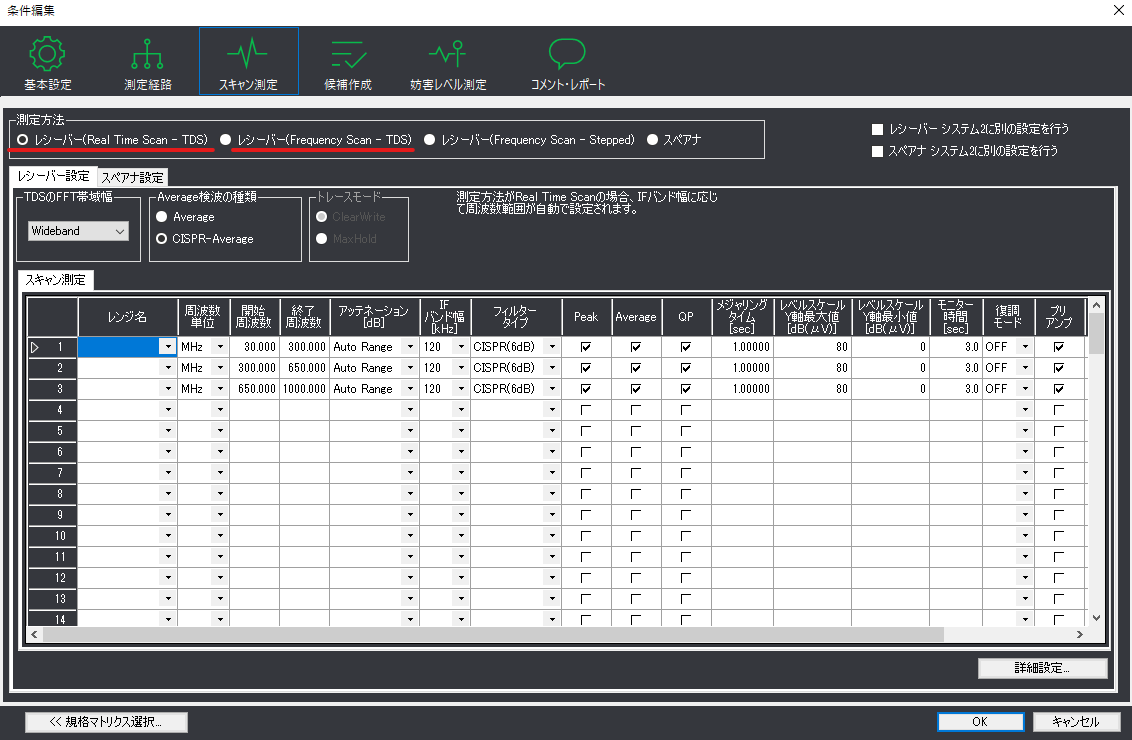Click the start frequency 30.000 cell
The width and height of the screenshot is (1132, 740).
pos(255,347)
